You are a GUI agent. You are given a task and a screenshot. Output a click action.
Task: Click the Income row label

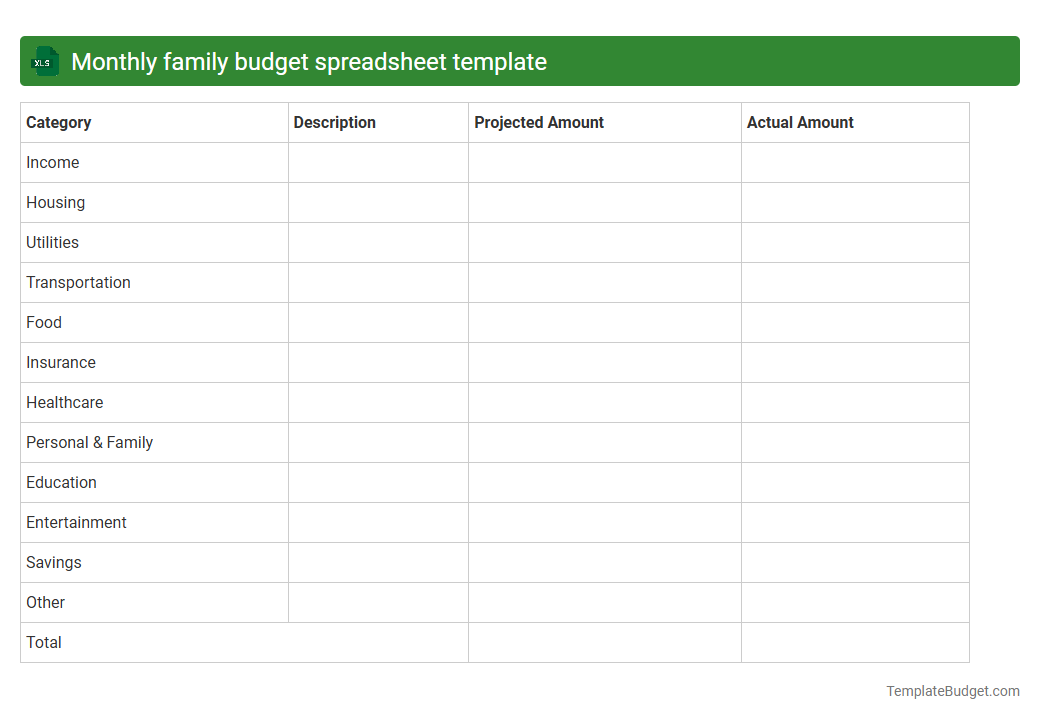(53, 162)
